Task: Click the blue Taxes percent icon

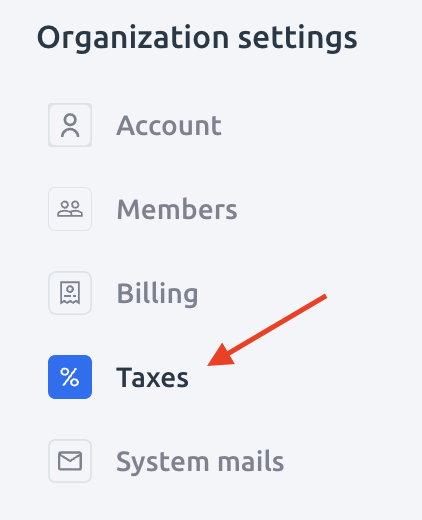Action: (70, 377)
